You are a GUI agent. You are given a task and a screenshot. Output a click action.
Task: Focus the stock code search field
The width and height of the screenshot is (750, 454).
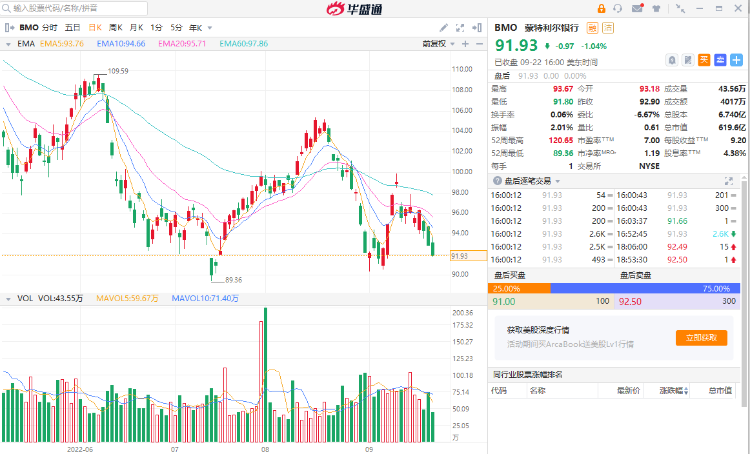pos(75,8)
